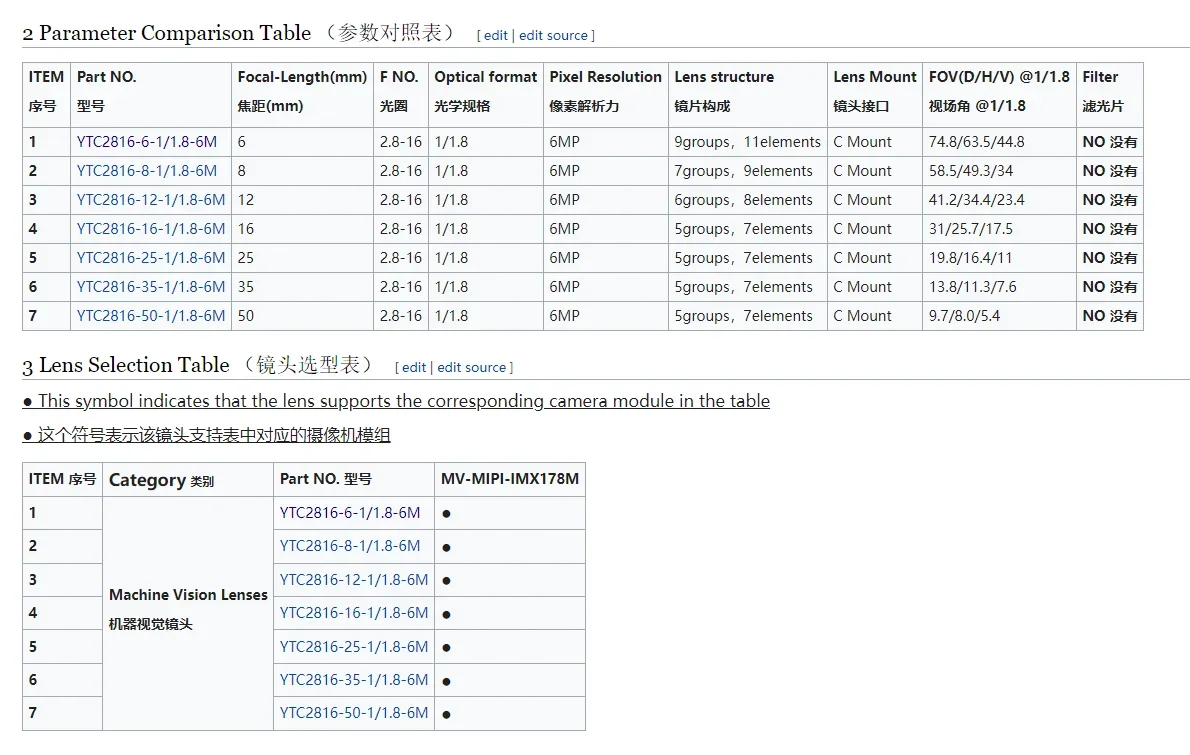Click edit link beside Parameter Comparison Table heading

(496, 35)
